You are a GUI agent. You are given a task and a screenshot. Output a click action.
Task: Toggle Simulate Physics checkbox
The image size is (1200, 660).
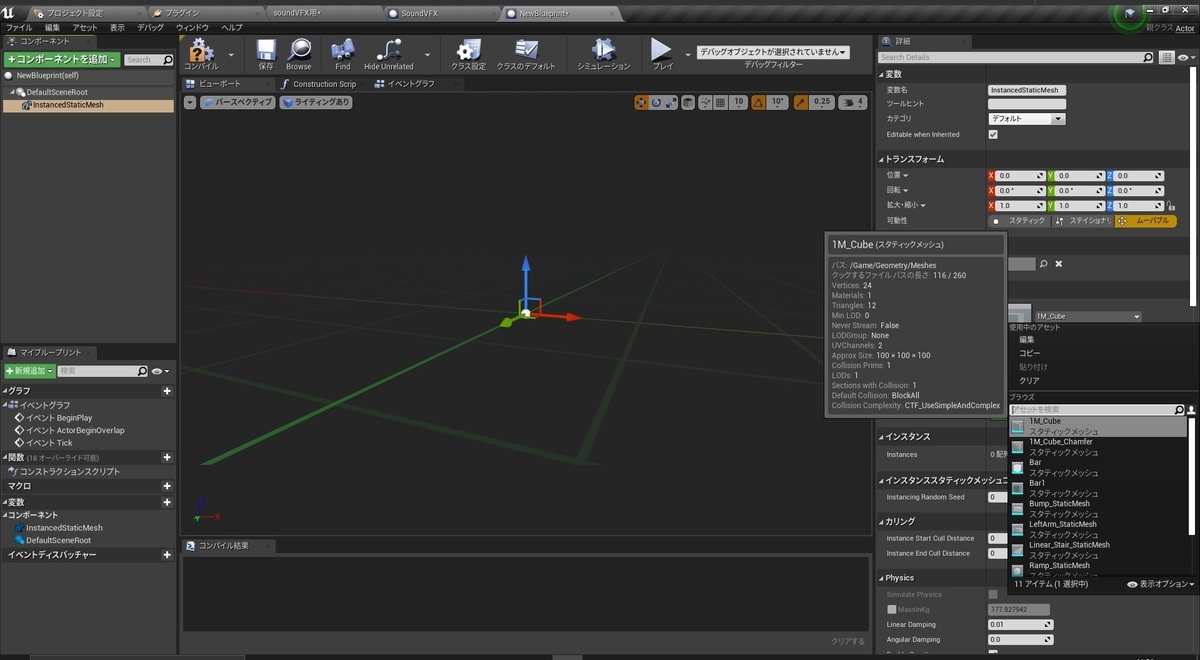[993, 594]
